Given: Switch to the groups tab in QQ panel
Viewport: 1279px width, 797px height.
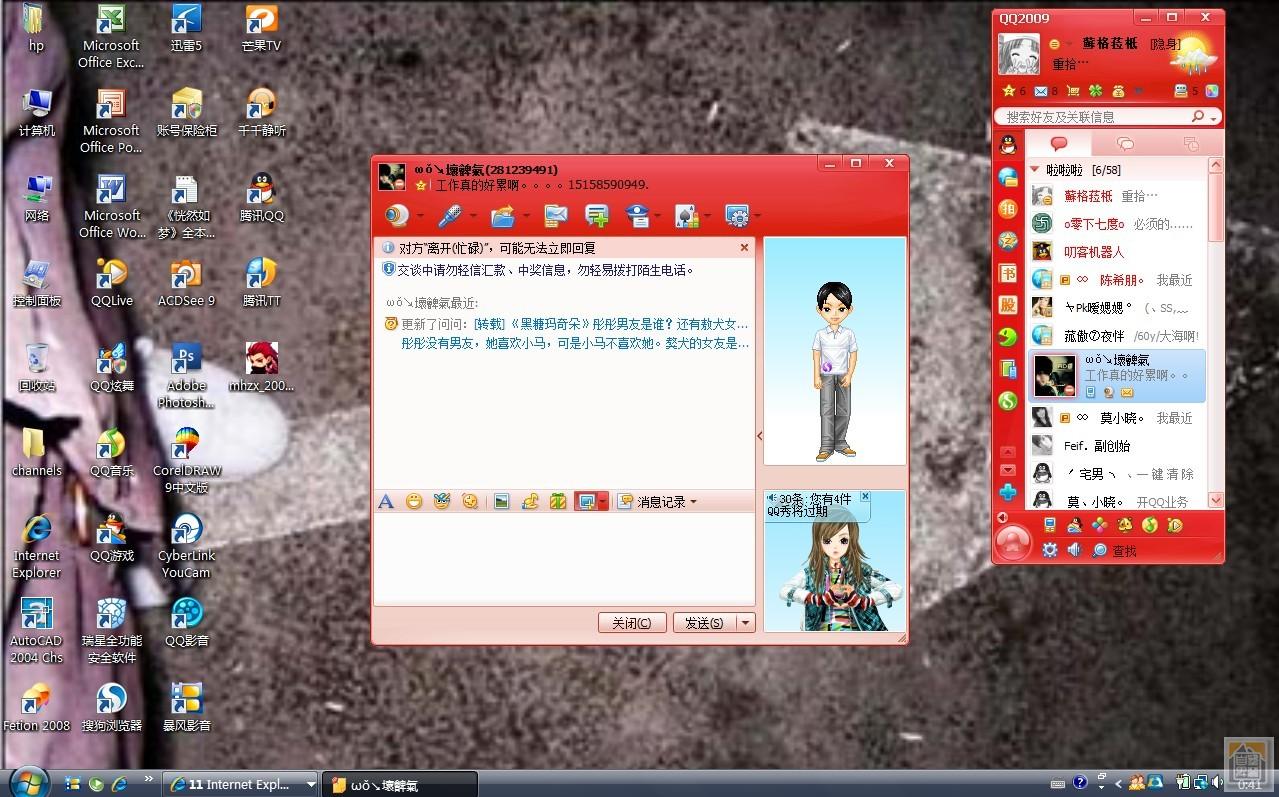Looking at the screenshot, I should coord(1125,144).
